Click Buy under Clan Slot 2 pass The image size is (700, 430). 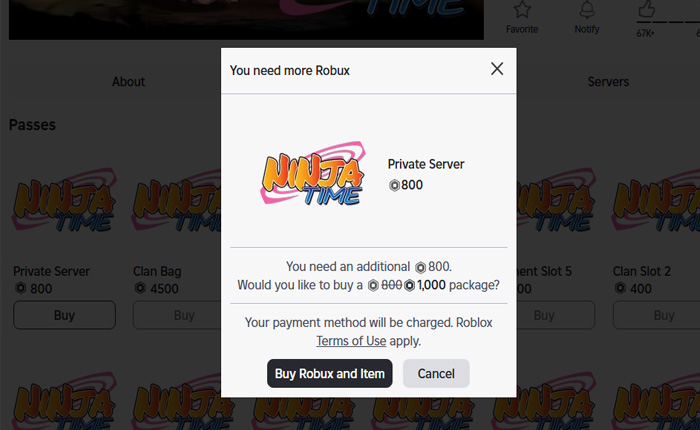coord(663,315)
